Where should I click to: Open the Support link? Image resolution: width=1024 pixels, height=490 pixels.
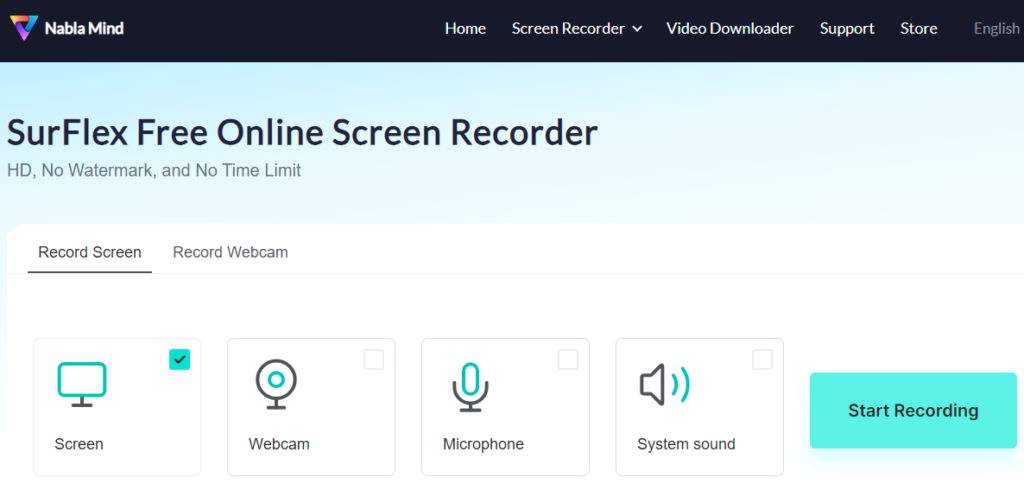[x=847, y=28]
